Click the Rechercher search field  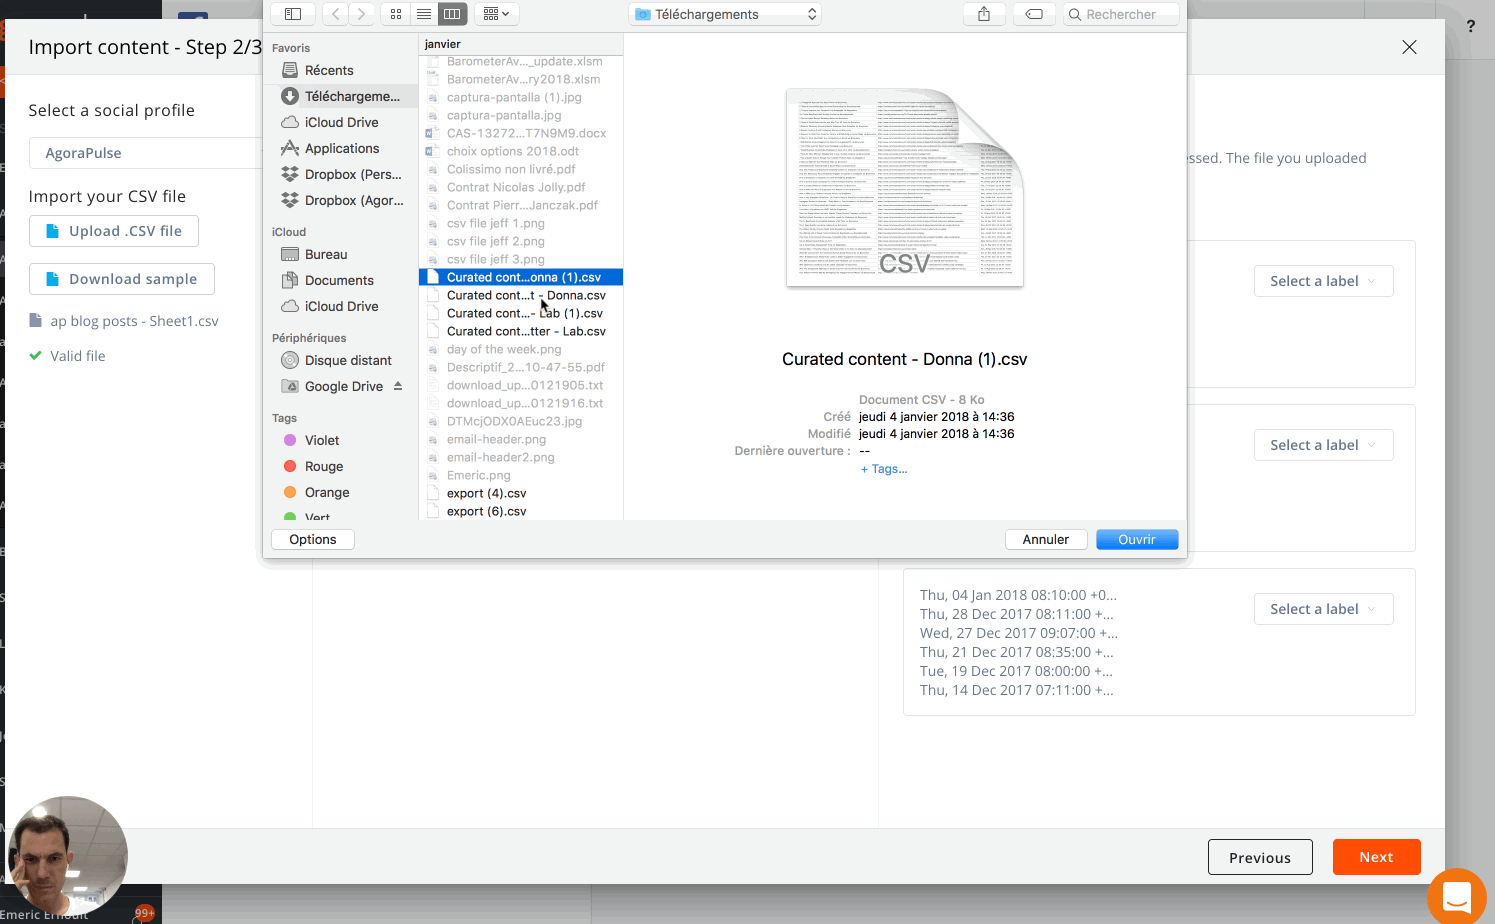[x=1120, y=14]
